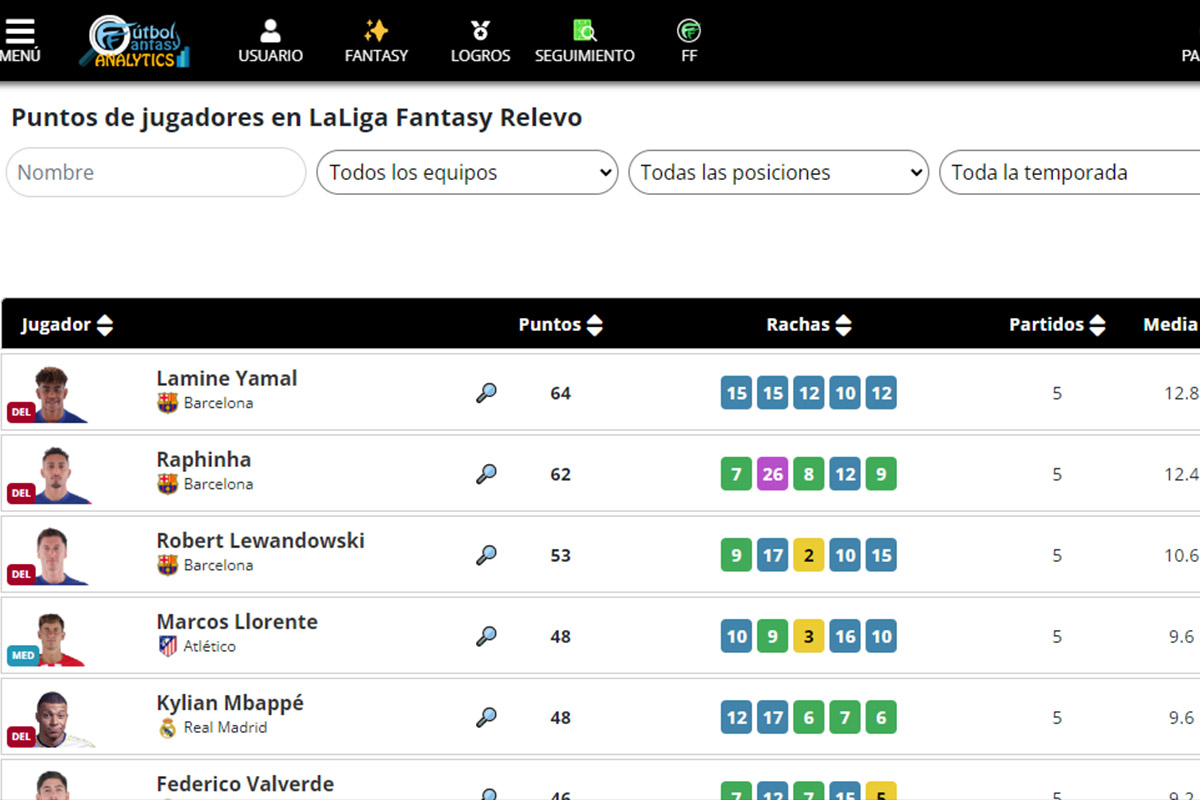Click Barcelona crest in Lewandowski row

click(x=168, y=565)
